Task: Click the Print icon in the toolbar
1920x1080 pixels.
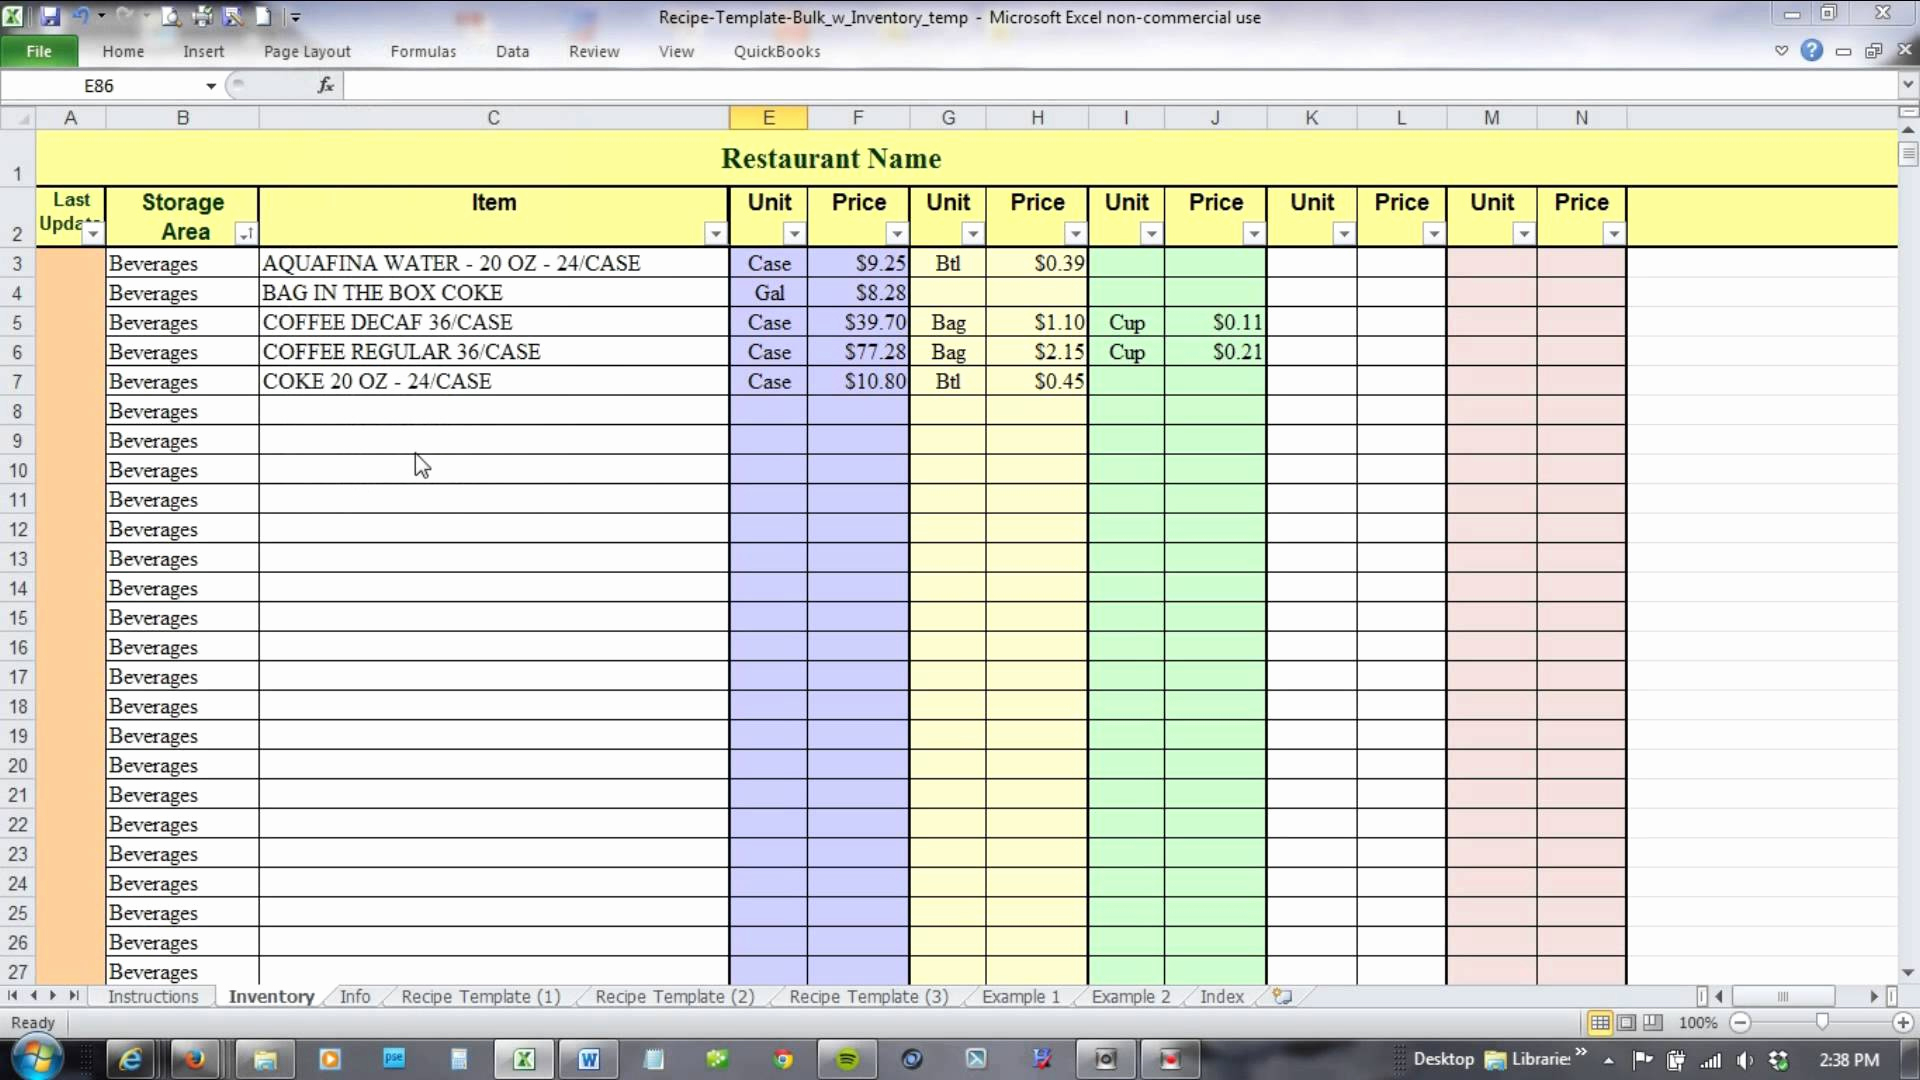Action: pyautogui.click(x=204, y=15)
